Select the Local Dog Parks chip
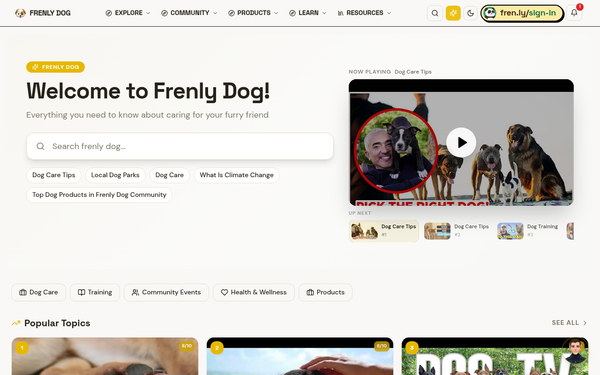This screenshot has height=375, width=600. (115, 175)
